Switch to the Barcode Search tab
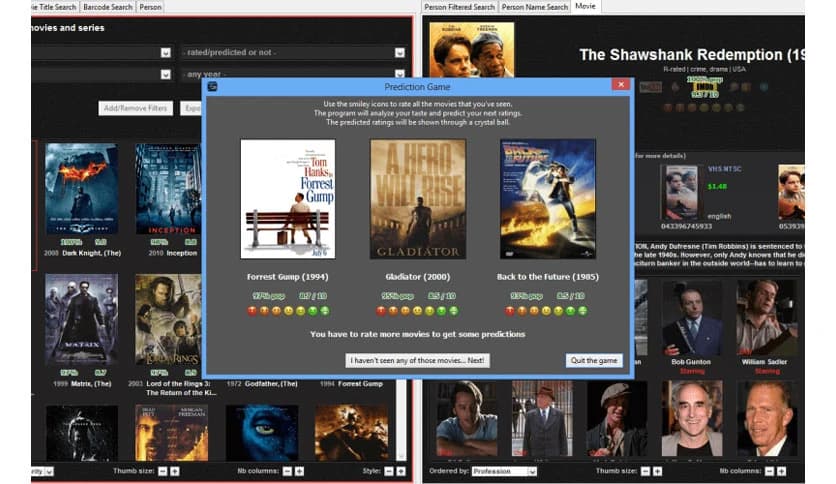 point(107,7)
